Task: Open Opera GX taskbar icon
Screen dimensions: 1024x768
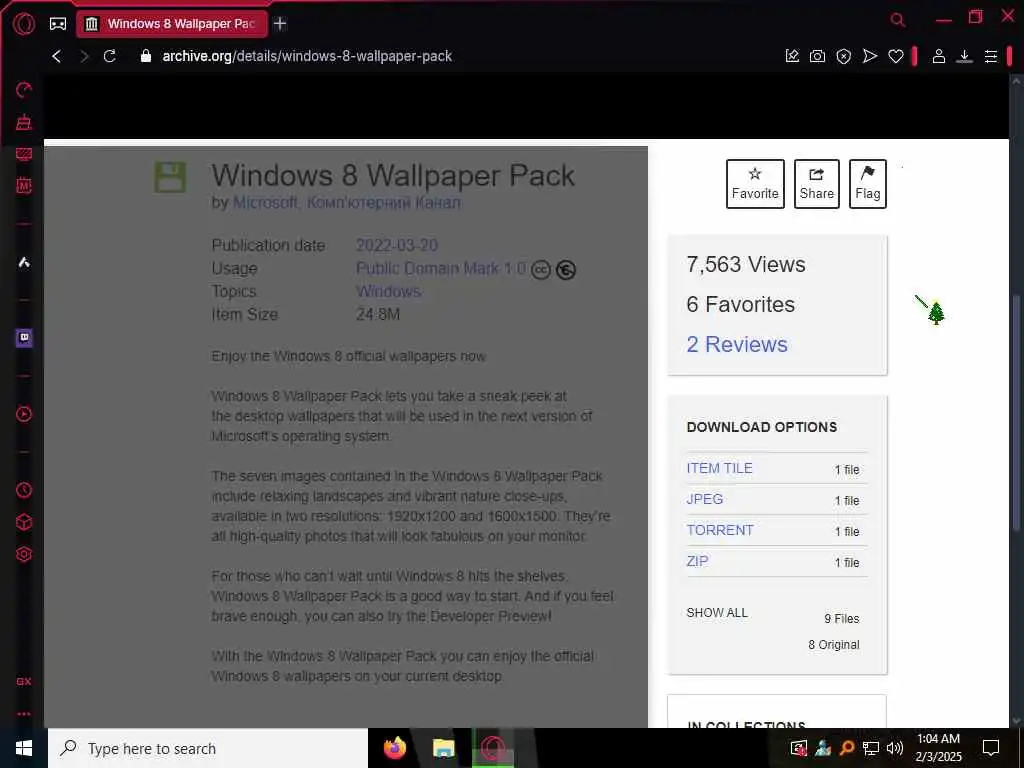Action: 493,748
